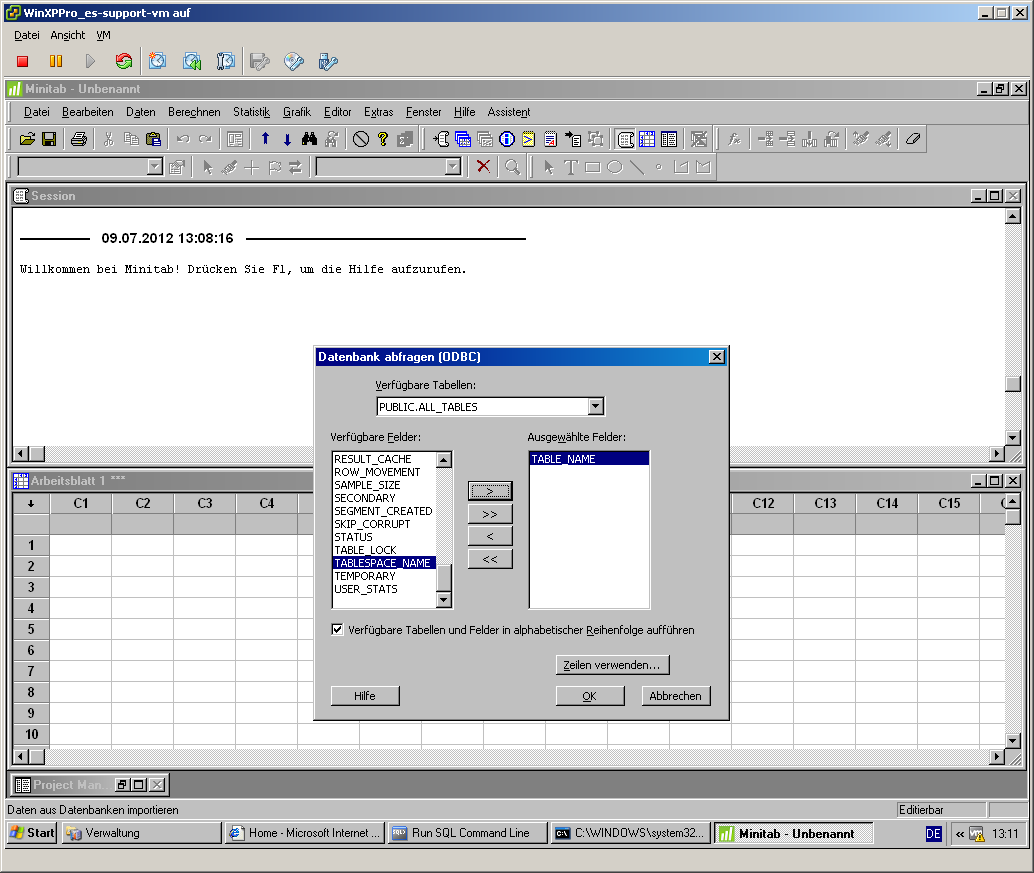Click the DE language indicator in tray
This screenshot has height=873, width=1034.
(933, 834)
